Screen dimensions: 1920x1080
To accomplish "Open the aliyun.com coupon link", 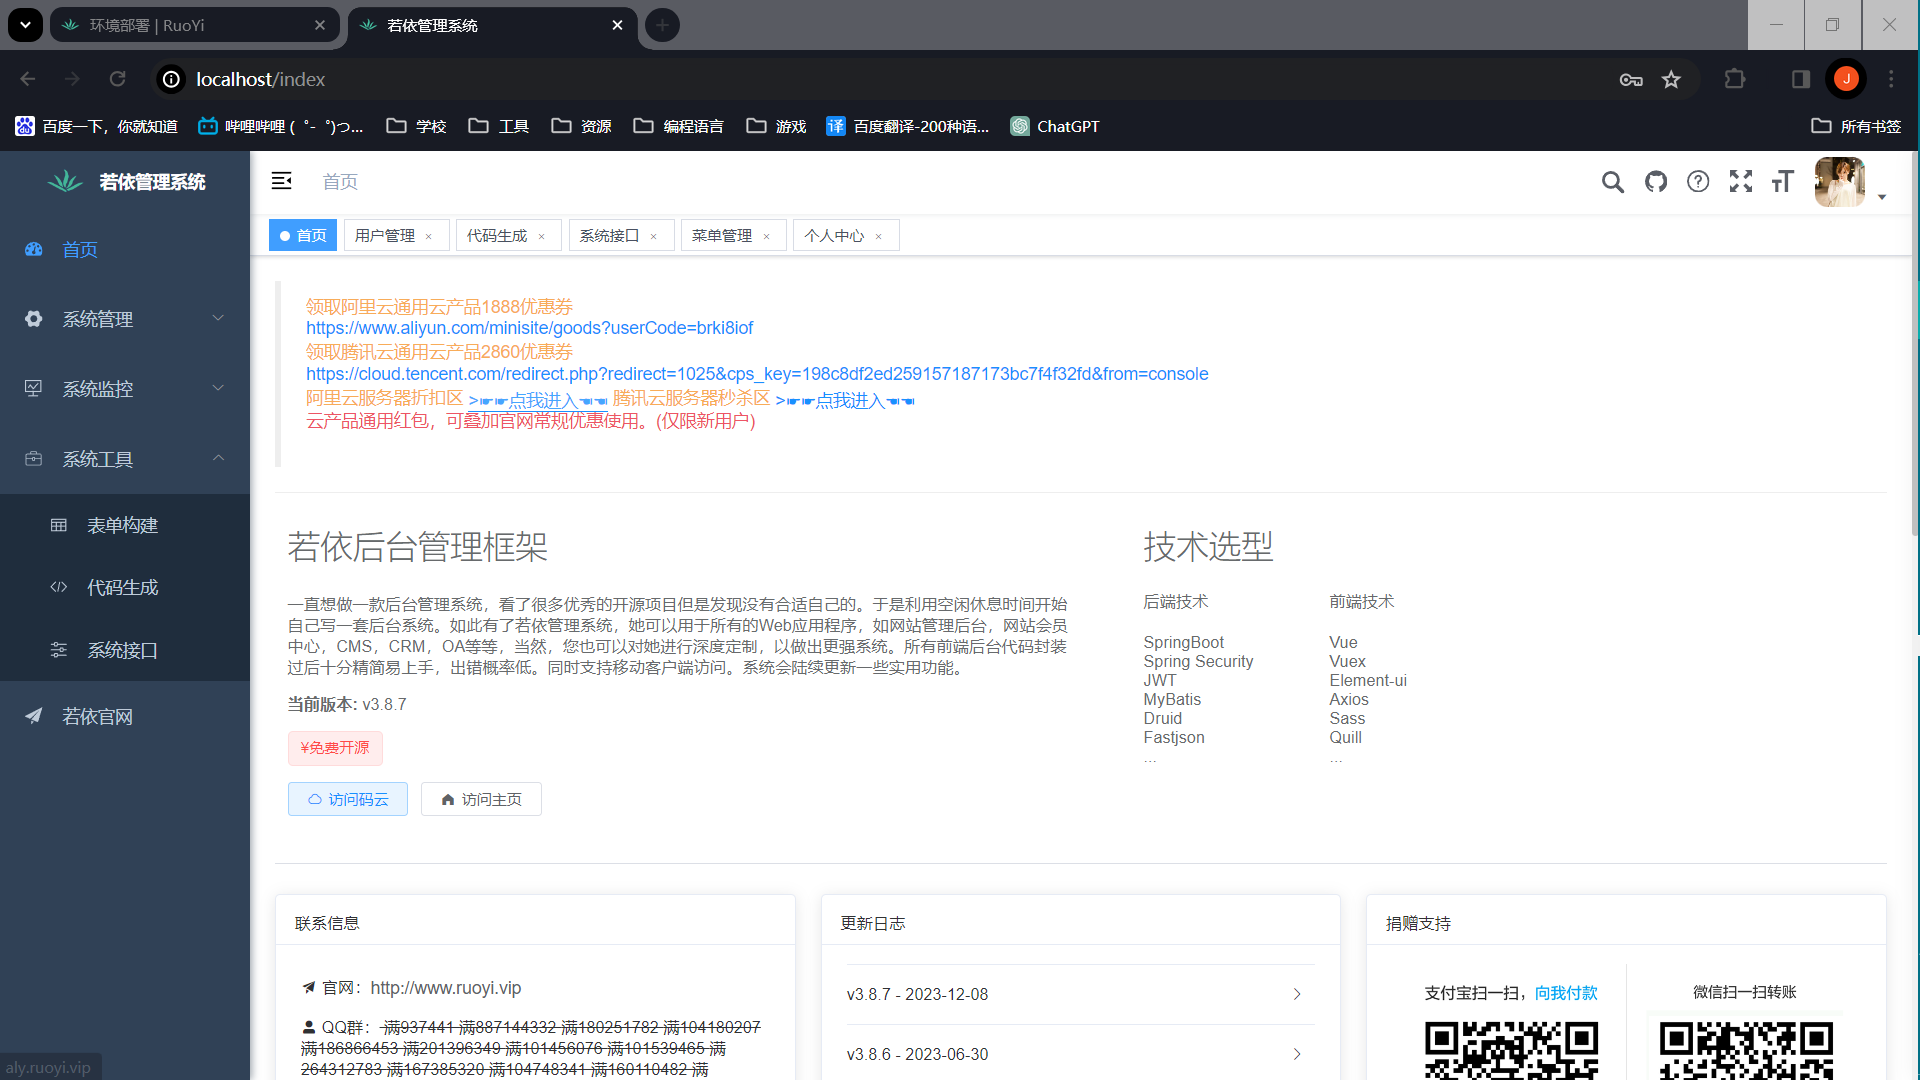I will (x=529, y=328).
